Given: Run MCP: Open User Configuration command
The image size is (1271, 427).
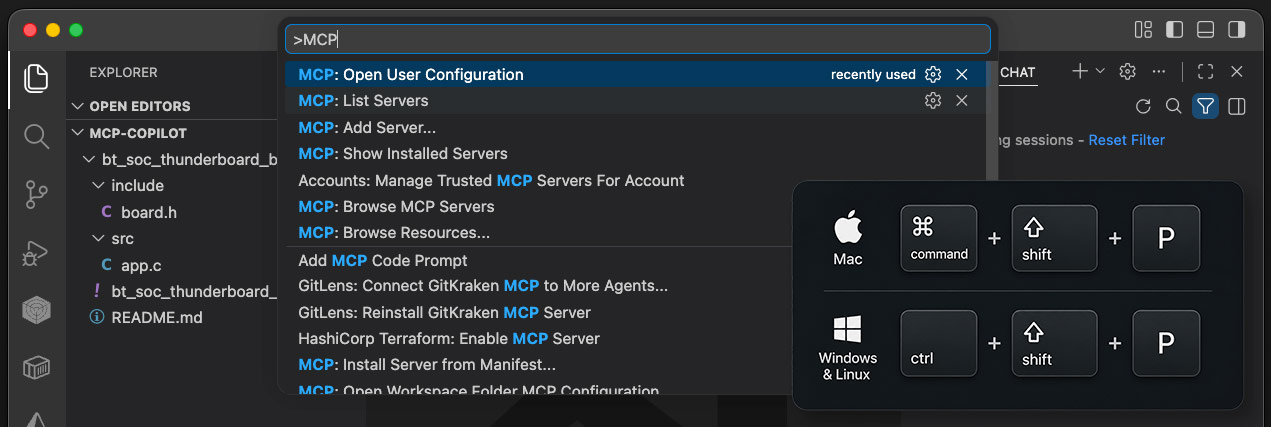Looking at the screenshot, I should (x=634, y=75).
